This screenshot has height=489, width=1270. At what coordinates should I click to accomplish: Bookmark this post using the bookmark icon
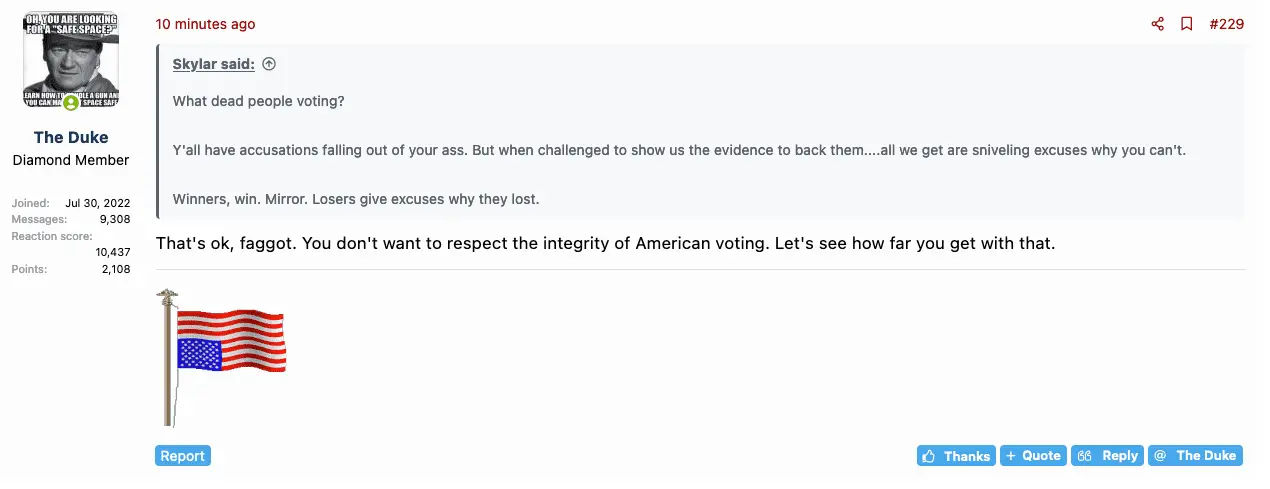(1187, 24)
